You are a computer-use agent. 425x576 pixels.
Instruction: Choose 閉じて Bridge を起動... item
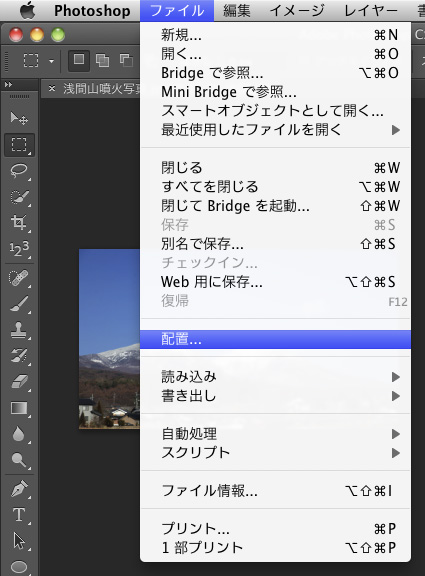point(275,206)
